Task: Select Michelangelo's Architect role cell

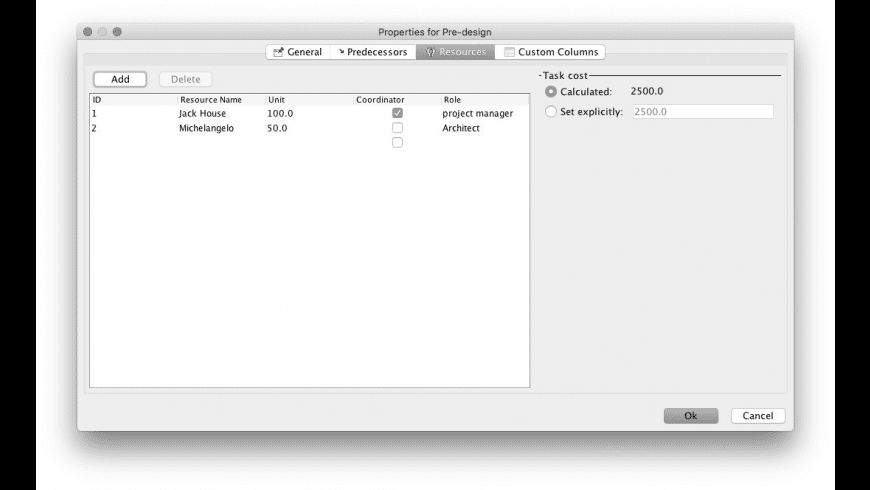Action: pos(461,128)
